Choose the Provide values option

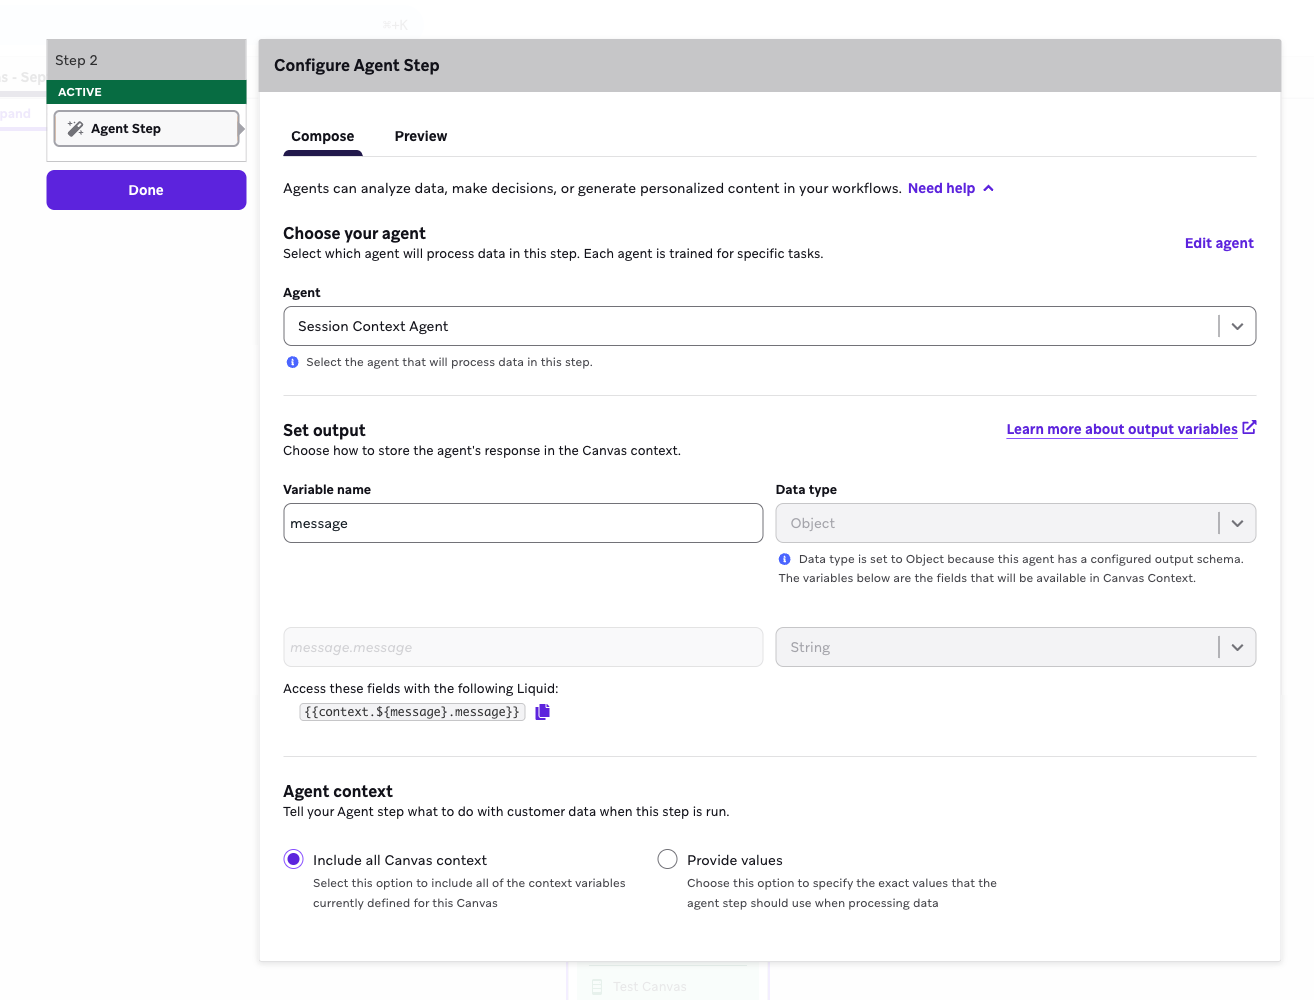[667, 859]
